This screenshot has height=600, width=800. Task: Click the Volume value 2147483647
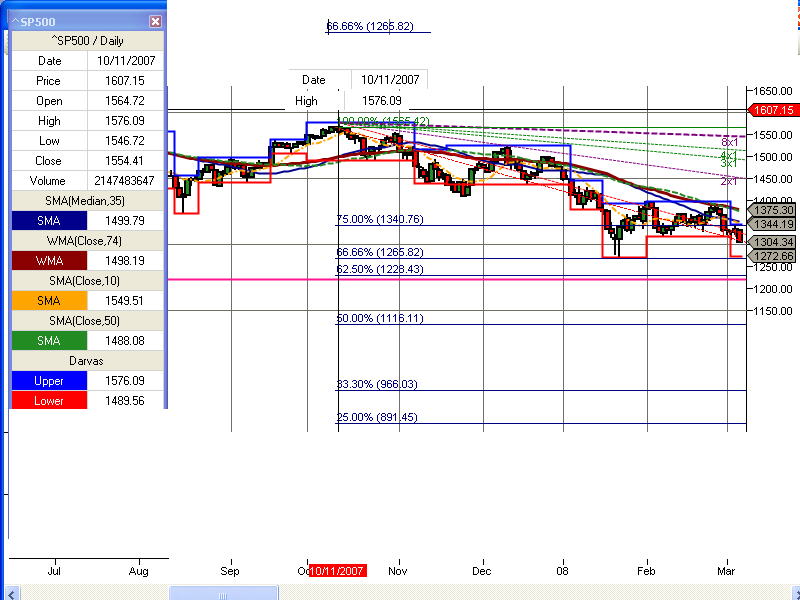(126, 181)
